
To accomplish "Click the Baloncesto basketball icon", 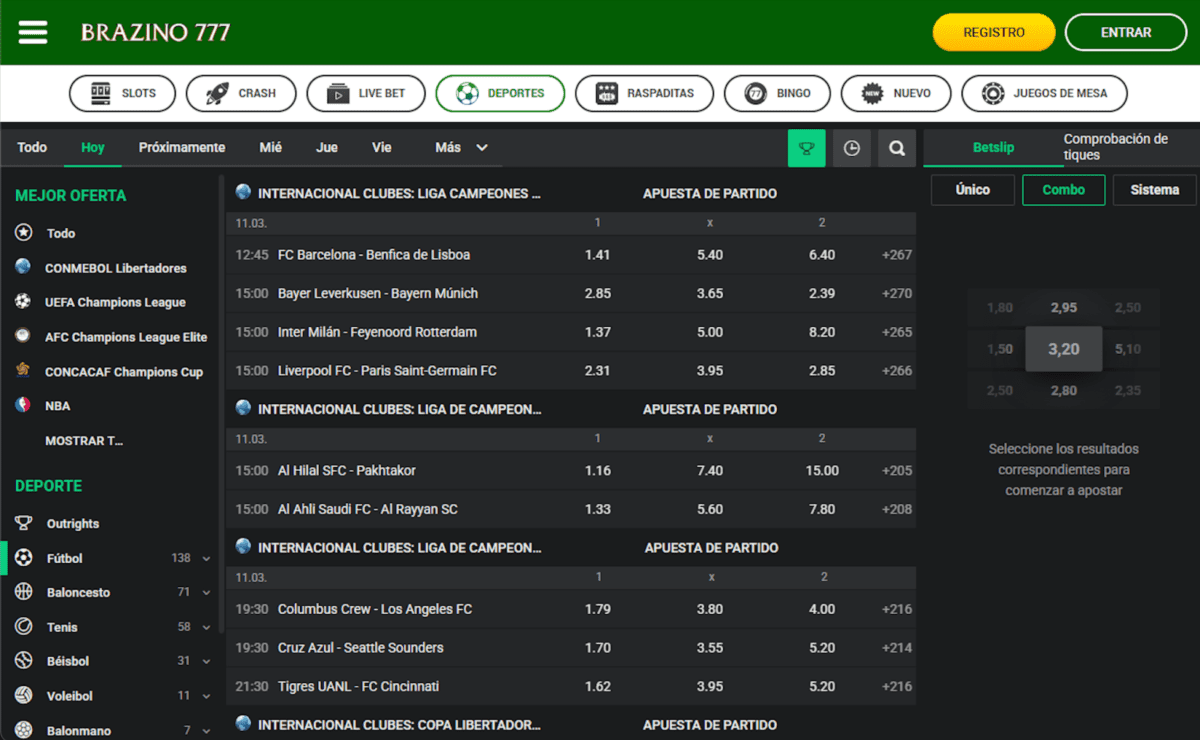I will click(x=24, y=592).
